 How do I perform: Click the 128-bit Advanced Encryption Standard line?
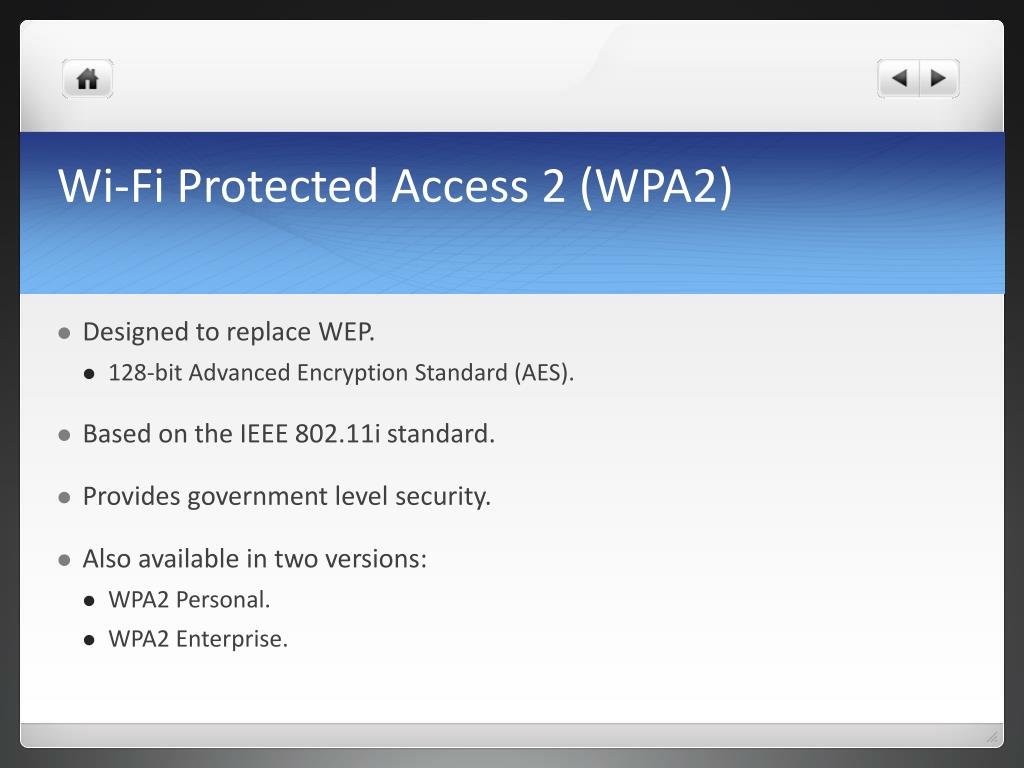341,373
